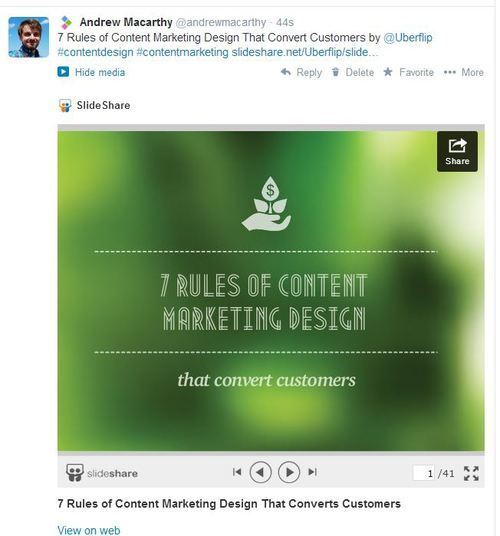Jump to first slide in the SlideShare player
The image size is (500, 536).
tap(237, 472)
